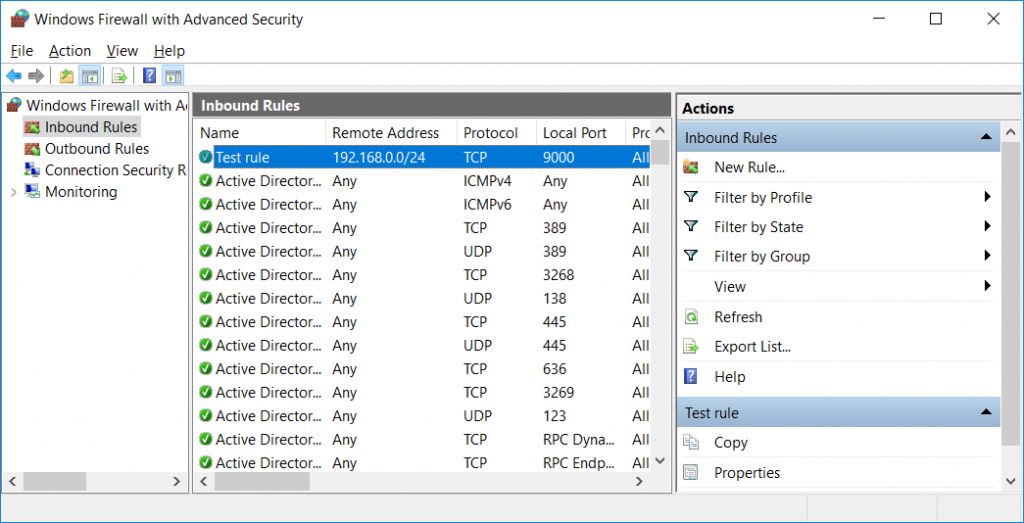Click the Back arrow in the toolbar
Image resolution: width=1024 pixels, height=523 pixels.
pyautogui.click(x=14, y=76)
